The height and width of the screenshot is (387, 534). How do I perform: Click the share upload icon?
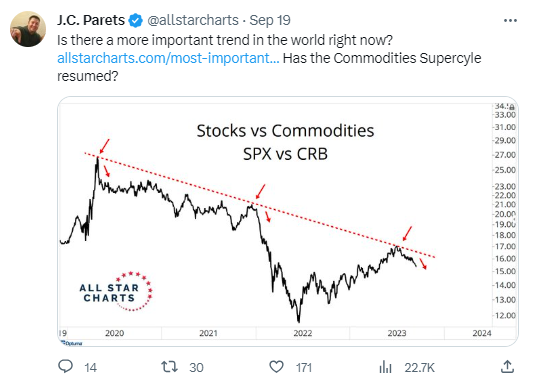pos(507,367)
